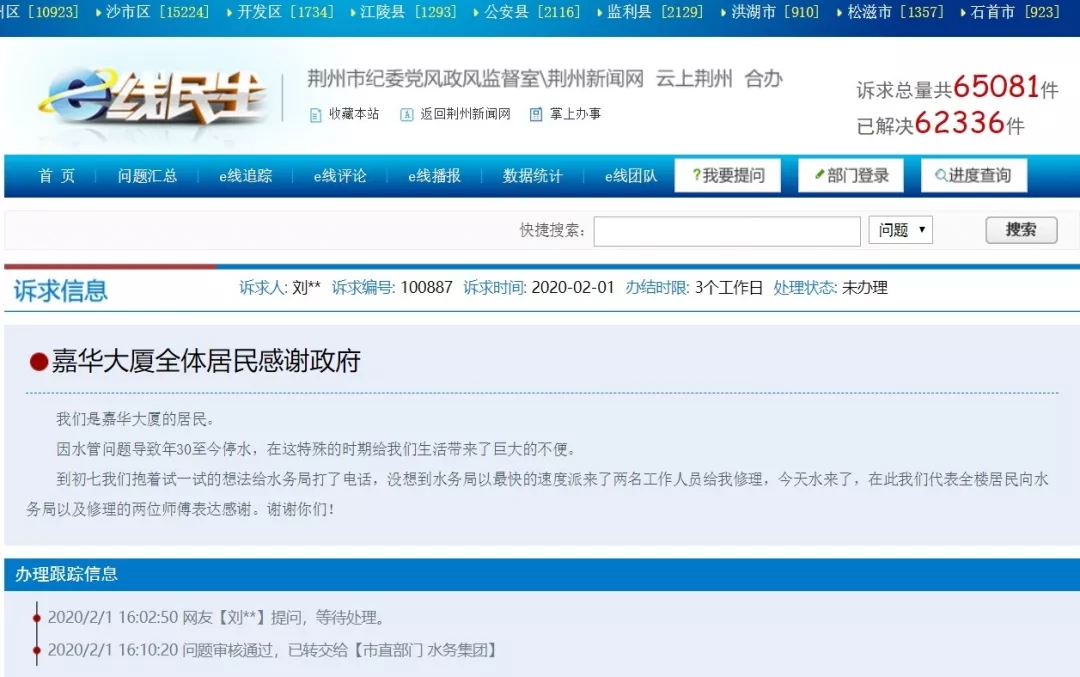Open the e线评论 section

[340, 176]
